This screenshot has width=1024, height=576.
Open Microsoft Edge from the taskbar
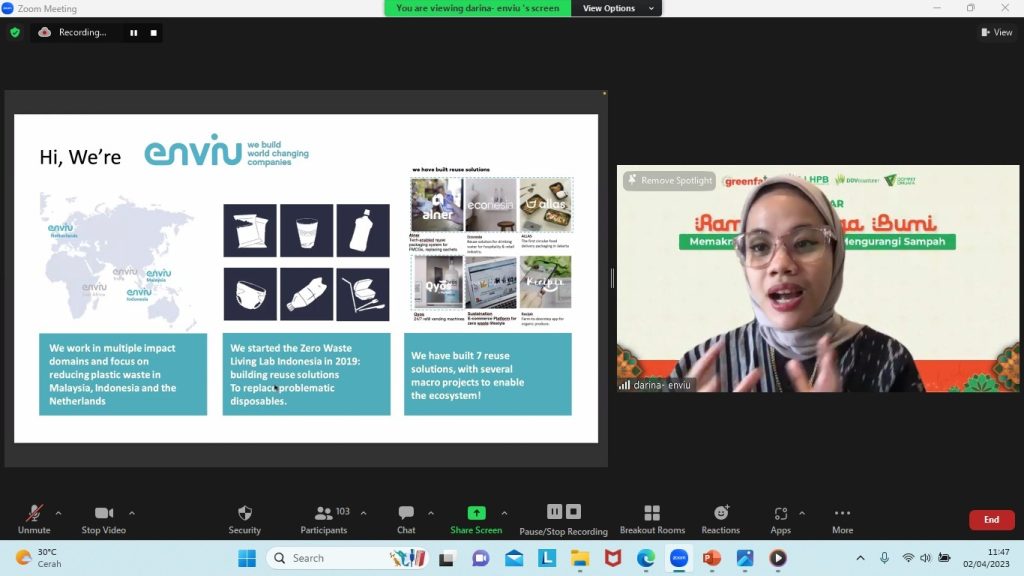tap(646, 558)
